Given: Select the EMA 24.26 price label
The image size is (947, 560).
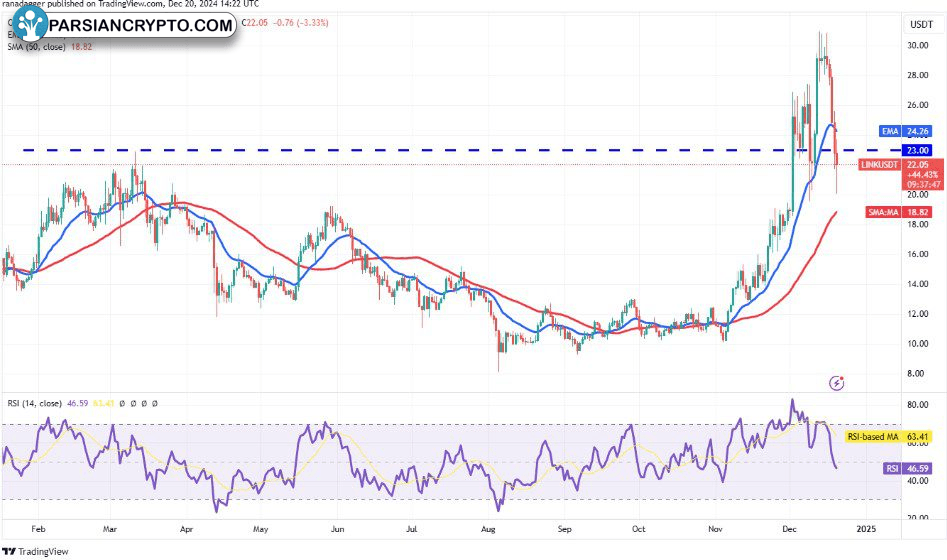Looking at the screenshot, I should [905, 131].
